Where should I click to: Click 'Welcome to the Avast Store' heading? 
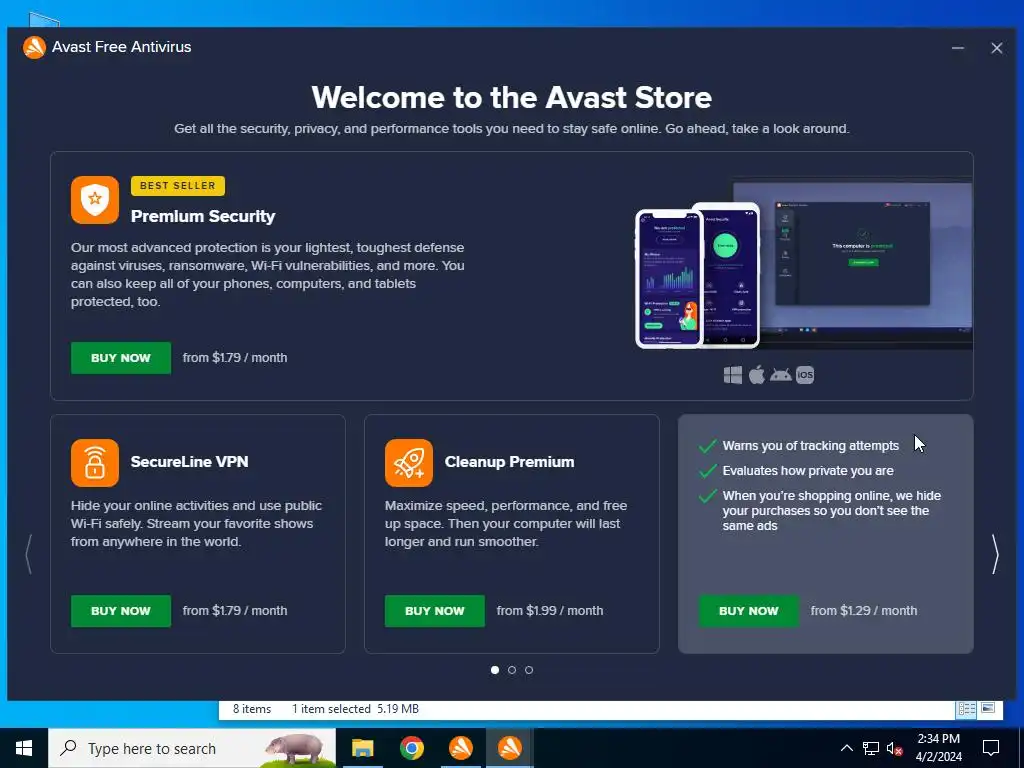click(512, 97)
